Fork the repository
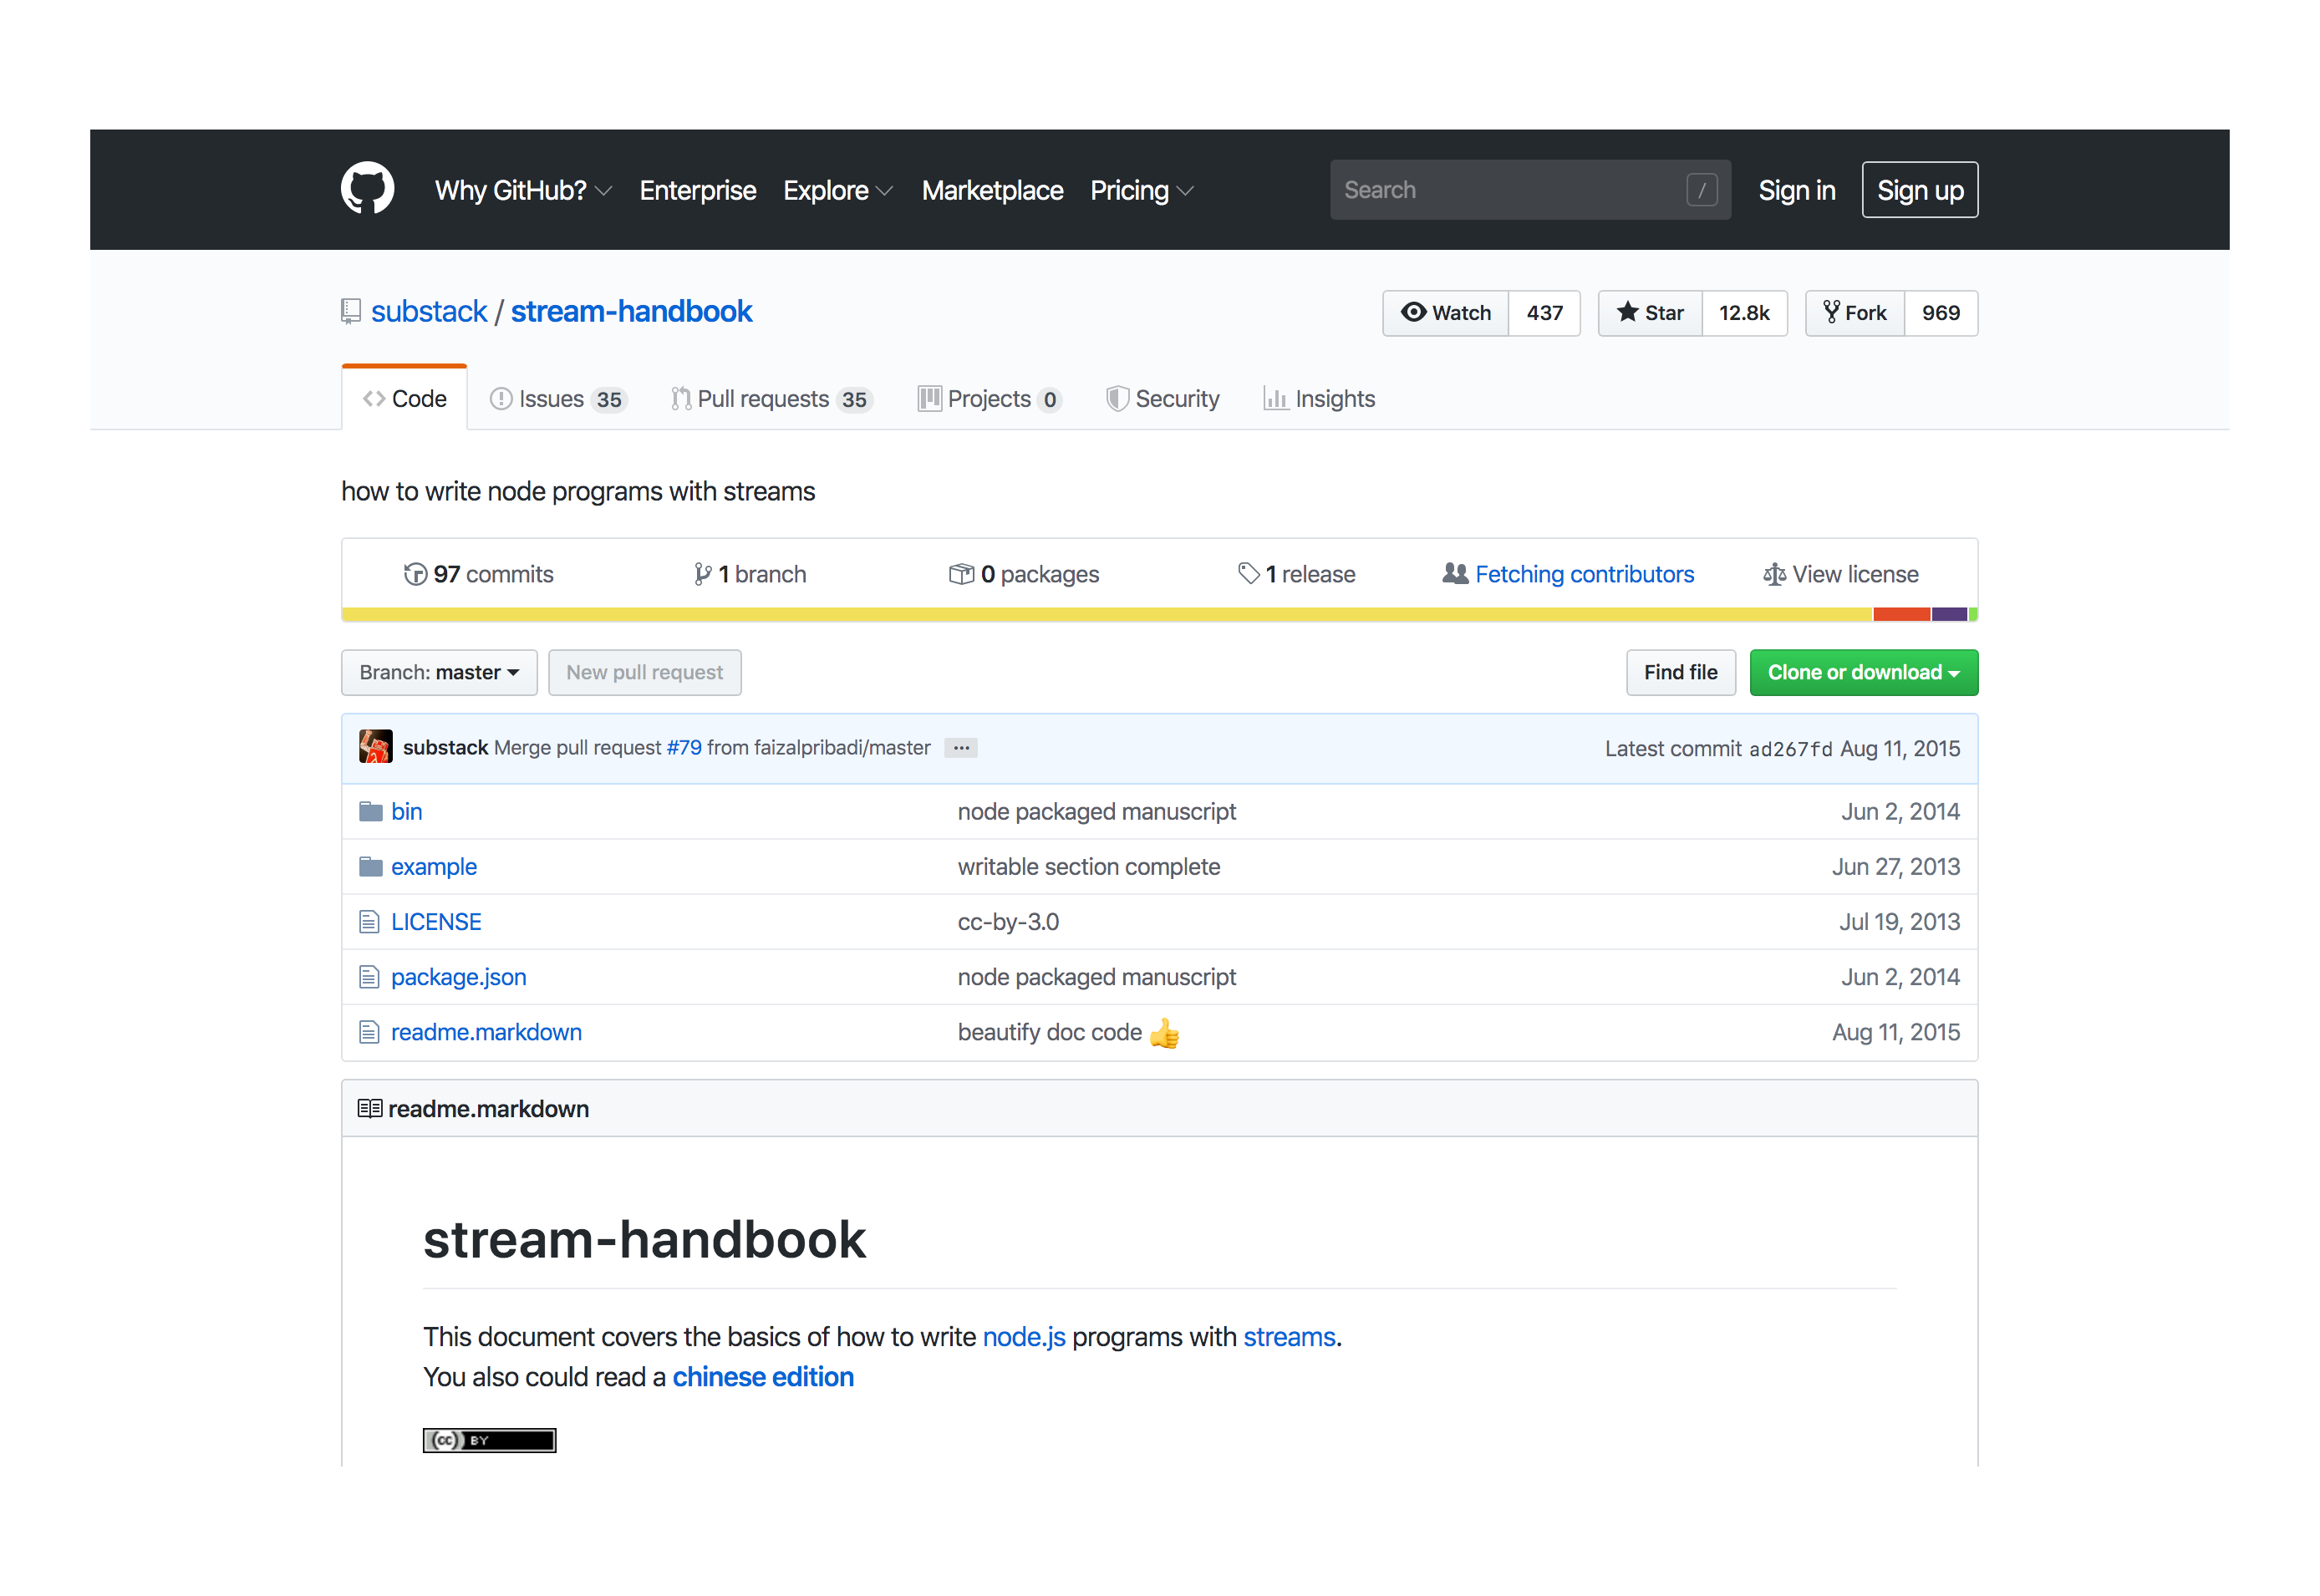 (x=1855, y=313)
